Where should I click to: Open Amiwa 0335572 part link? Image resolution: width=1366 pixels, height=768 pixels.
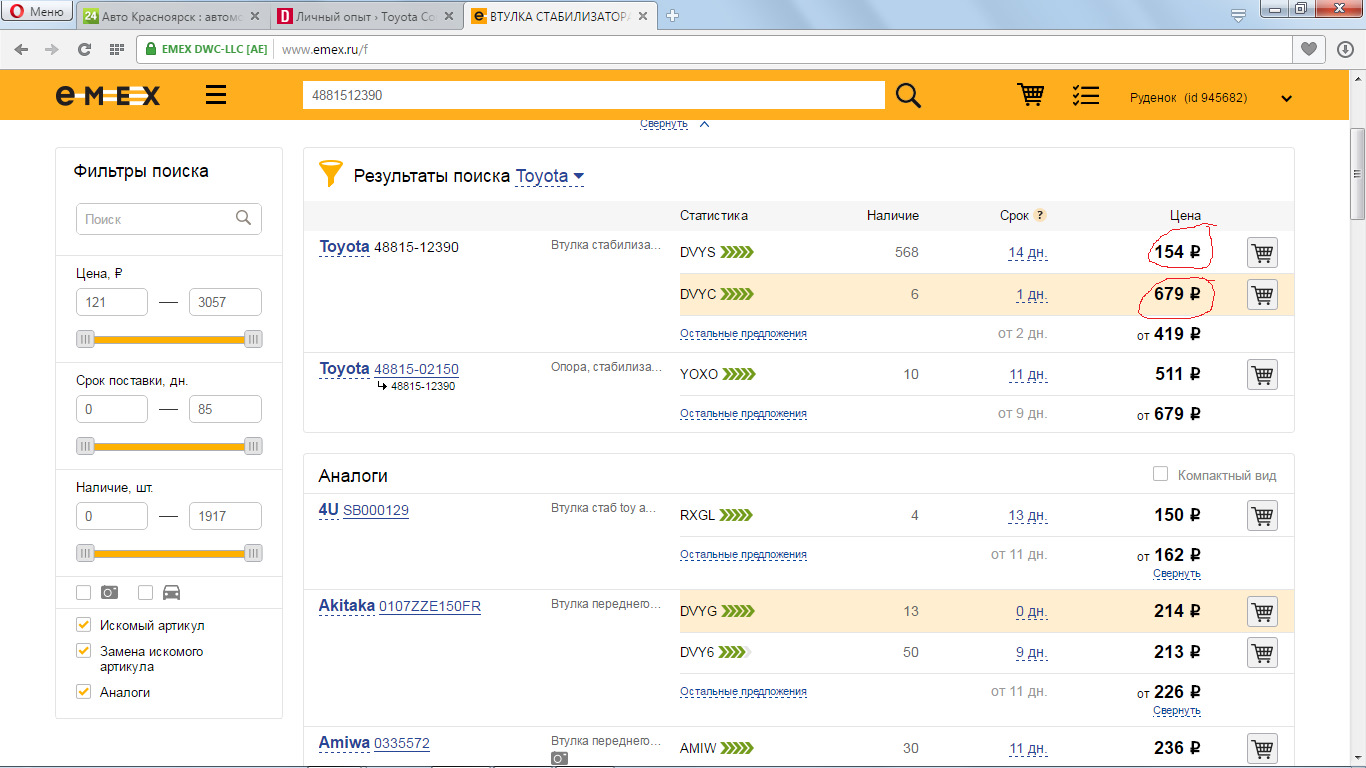(x=401, y=744)
